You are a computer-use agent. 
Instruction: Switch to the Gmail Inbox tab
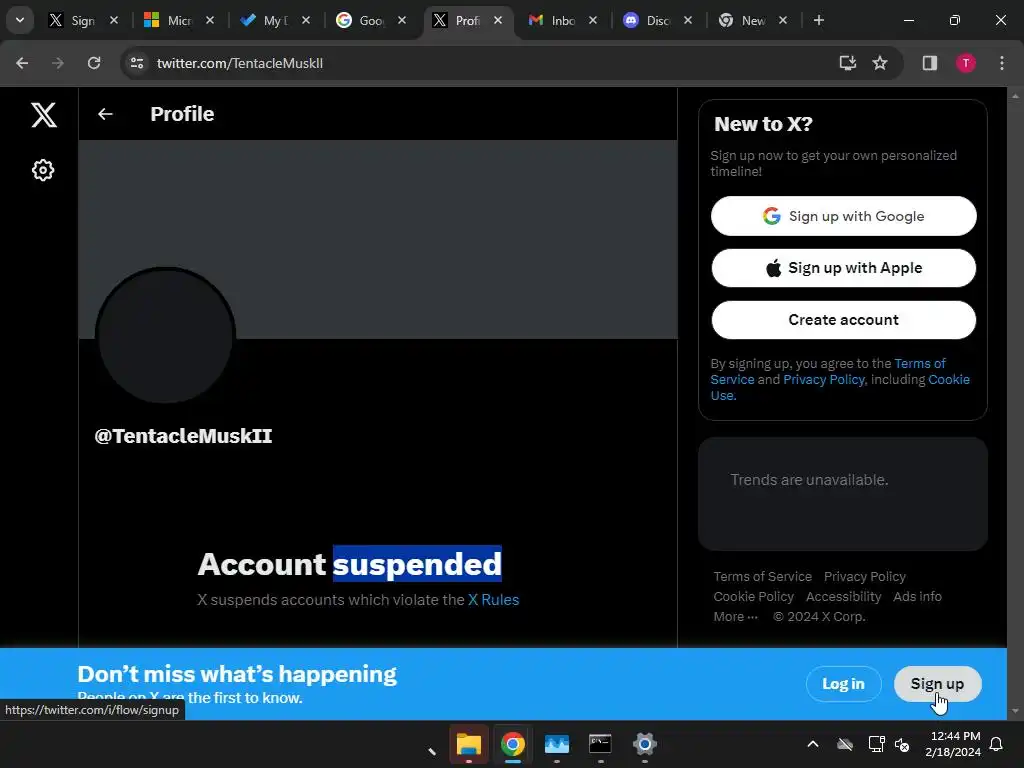click(552, 20)
